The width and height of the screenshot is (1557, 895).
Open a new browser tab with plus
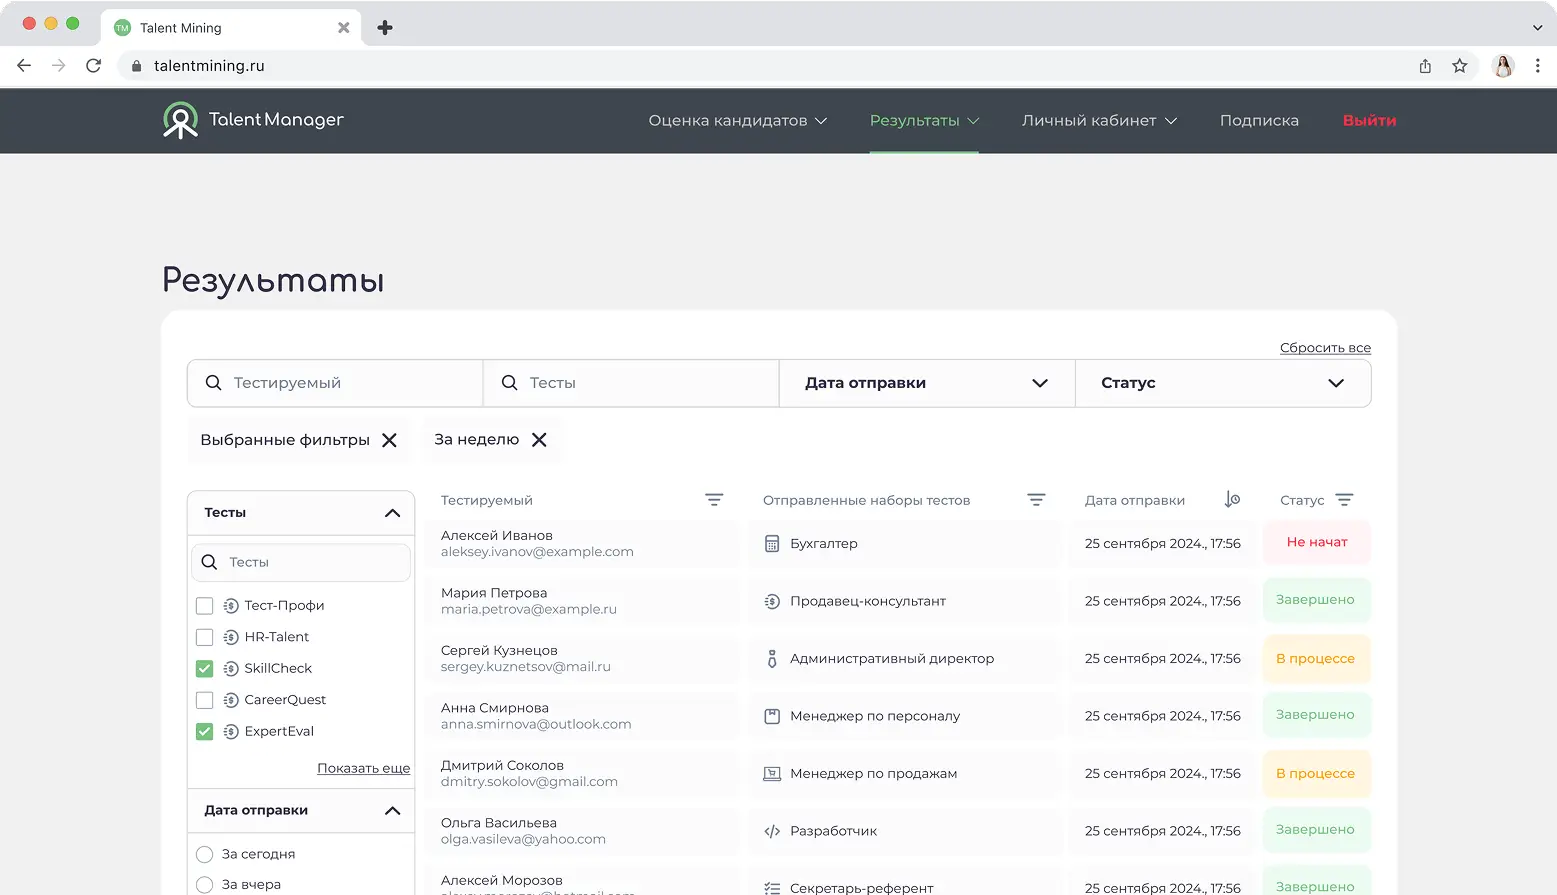click(385, 28)
